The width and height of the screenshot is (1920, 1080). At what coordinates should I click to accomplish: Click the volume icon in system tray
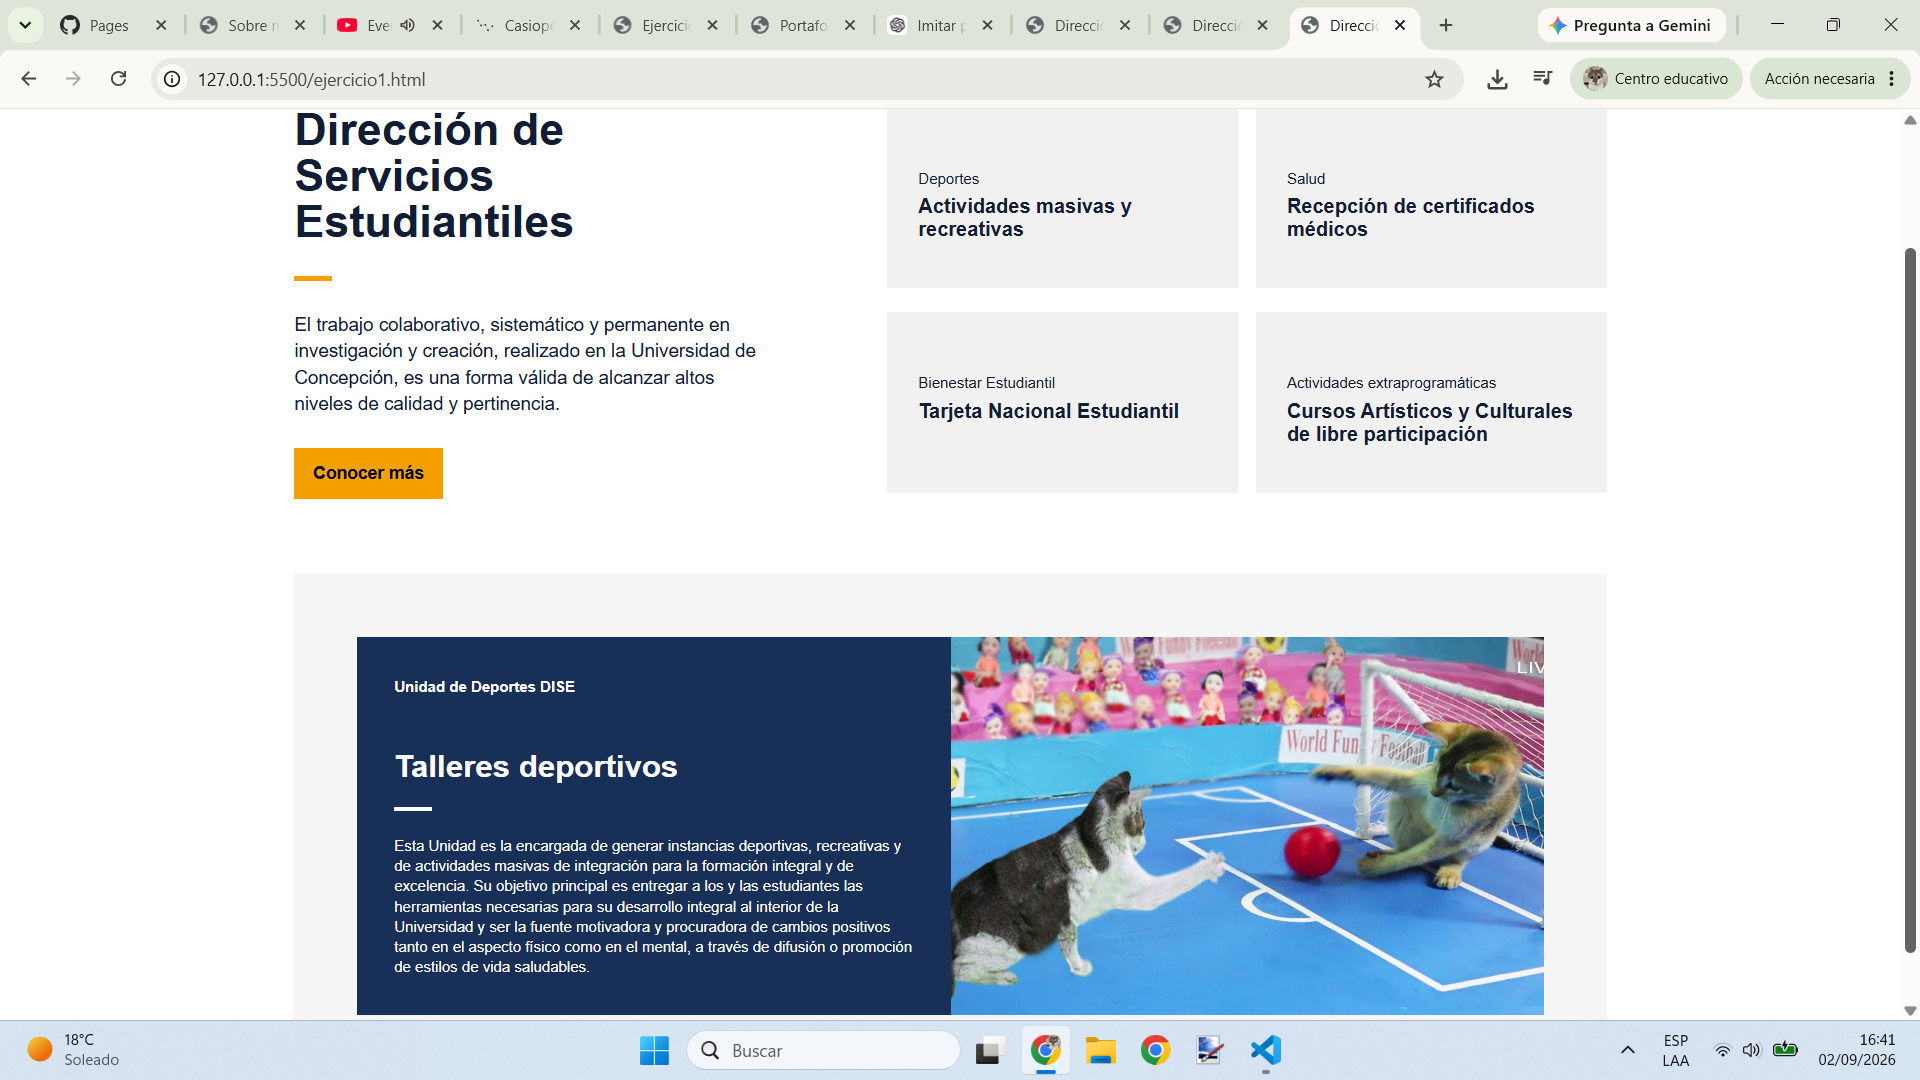tap(1751, 1050)
